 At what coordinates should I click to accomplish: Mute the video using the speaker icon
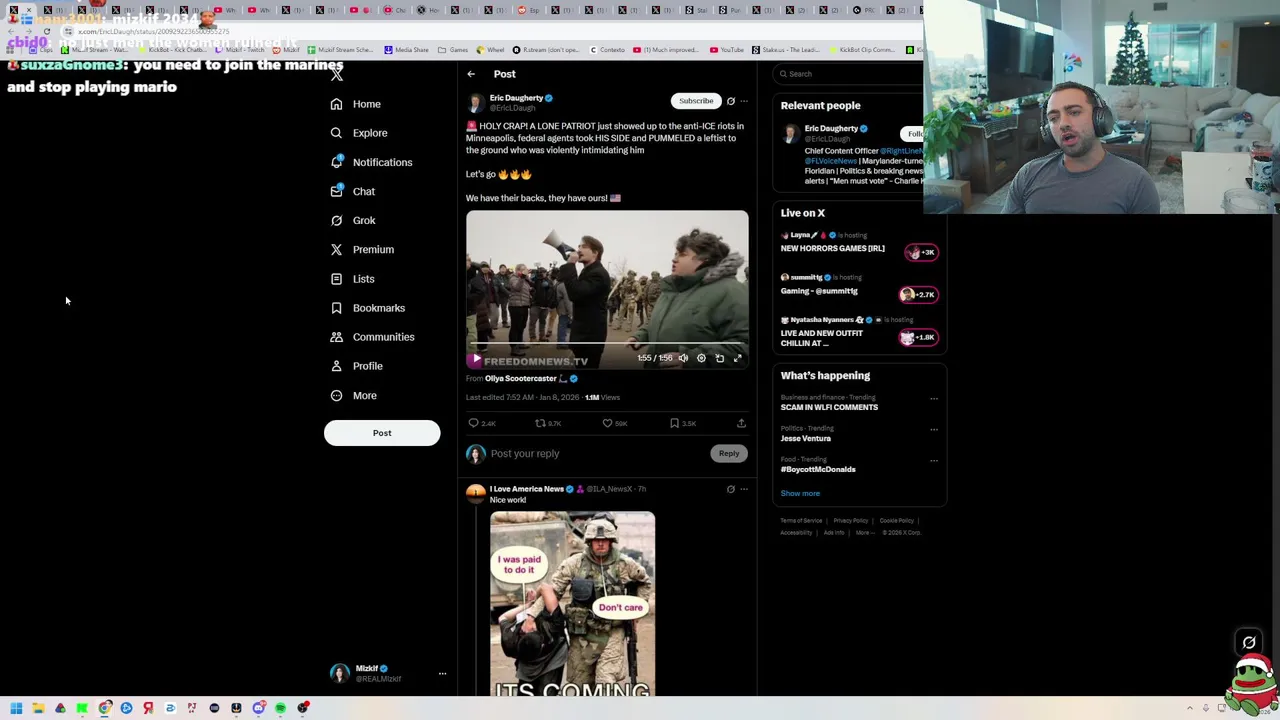coord(683,358)
